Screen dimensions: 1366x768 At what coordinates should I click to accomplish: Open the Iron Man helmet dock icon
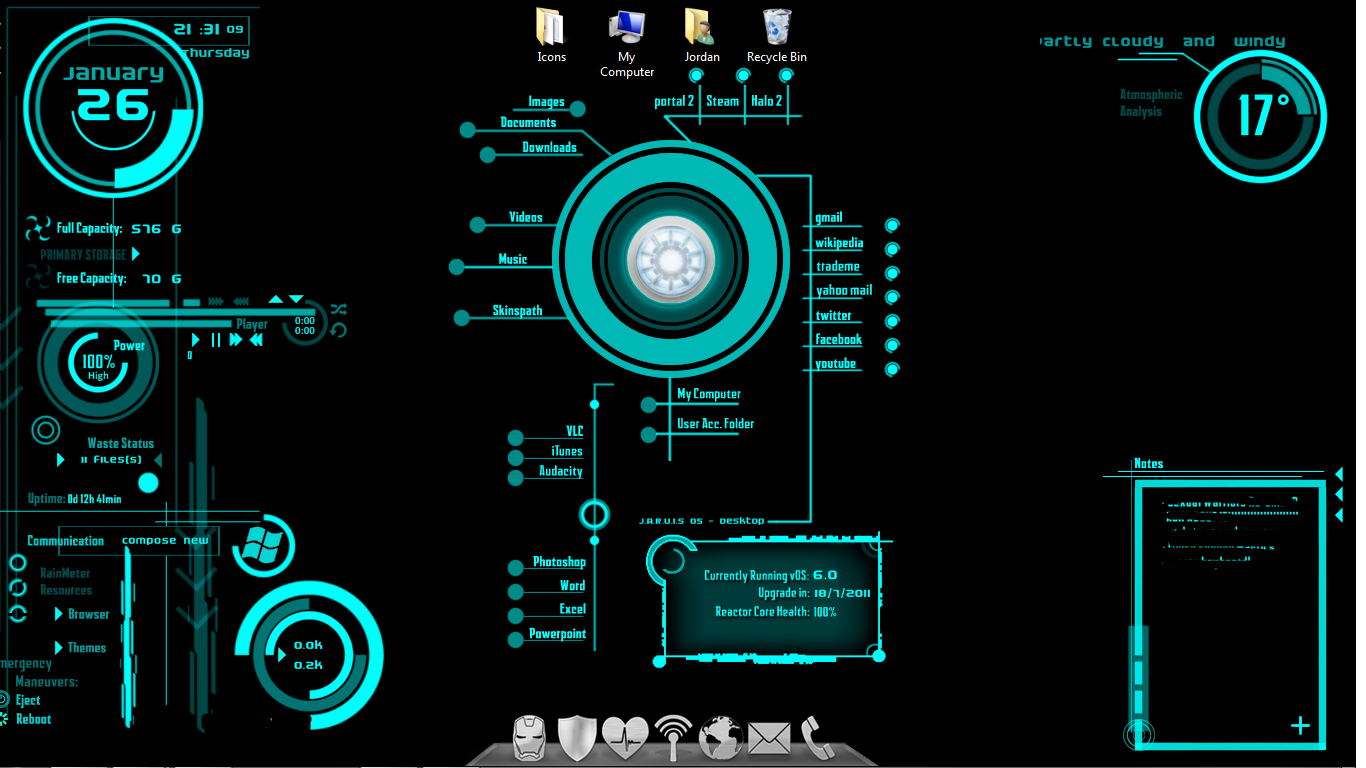click(531, 740)
